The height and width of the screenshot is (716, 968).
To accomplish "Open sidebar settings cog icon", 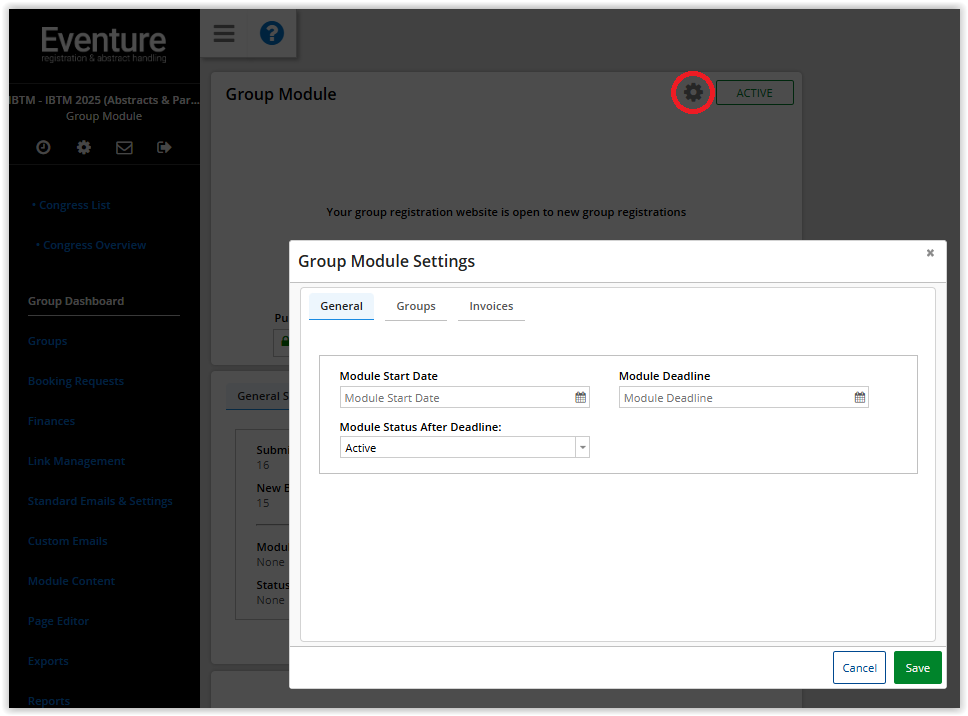I will (x=84, y=147).
